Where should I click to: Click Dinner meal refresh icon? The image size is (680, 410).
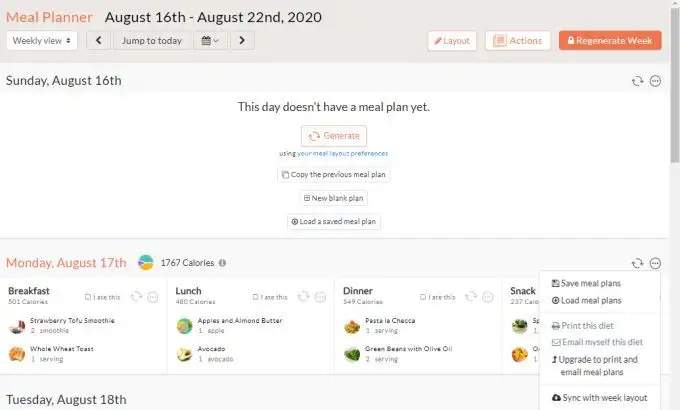point(471,297)
